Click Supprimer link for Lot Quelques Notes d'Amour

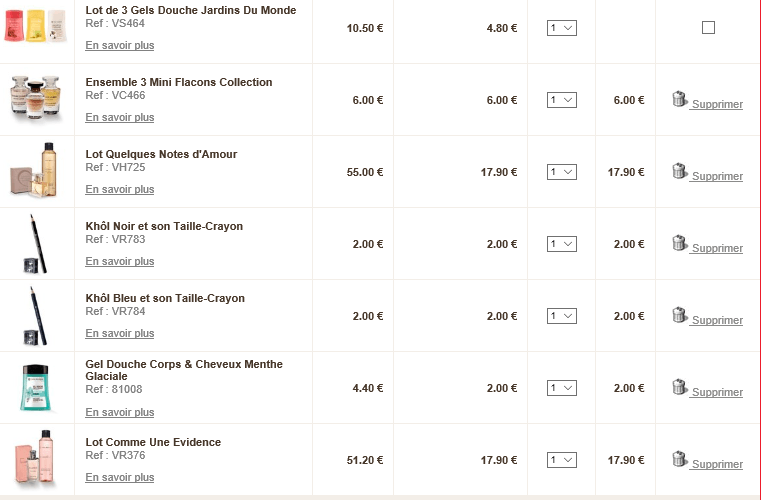(x=717, y=177)
